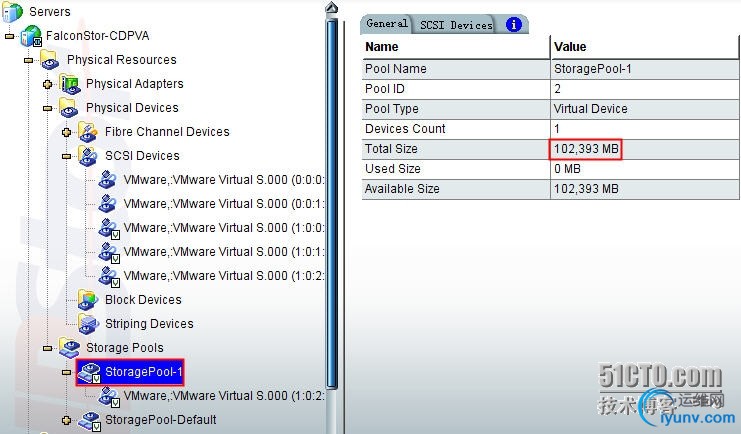Select VMware Virtual S.000 (0:0:1 row
Image resolution: width=741 pixels, height=434 pixels.
pos(224,204)
